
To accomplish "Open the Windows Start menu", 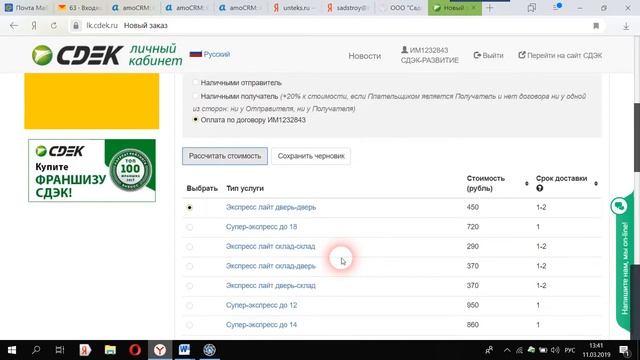I will point(11,350).
